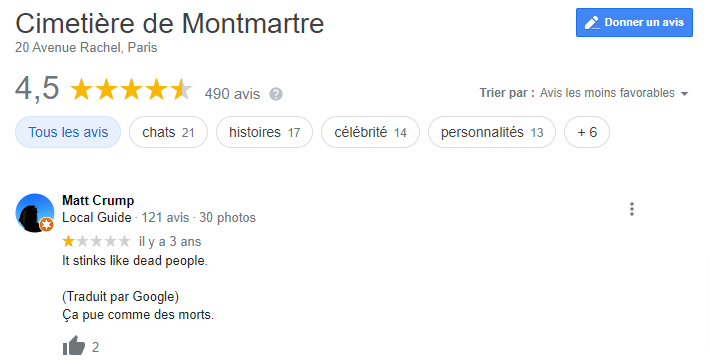Image resolution: width=710 pixels, height=364 pixels.
Task: Click the Local Guide badge star on the avatar
Action: [x=47, y=225]
